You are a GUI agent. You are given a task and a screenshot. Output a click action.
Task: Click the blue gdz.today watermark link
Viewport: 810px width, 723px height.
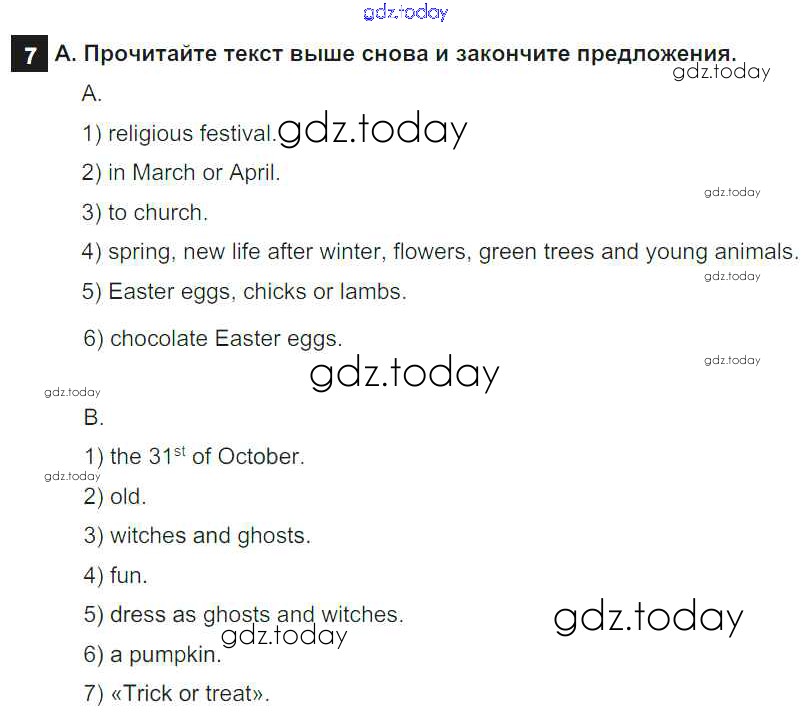click(406, 13)
